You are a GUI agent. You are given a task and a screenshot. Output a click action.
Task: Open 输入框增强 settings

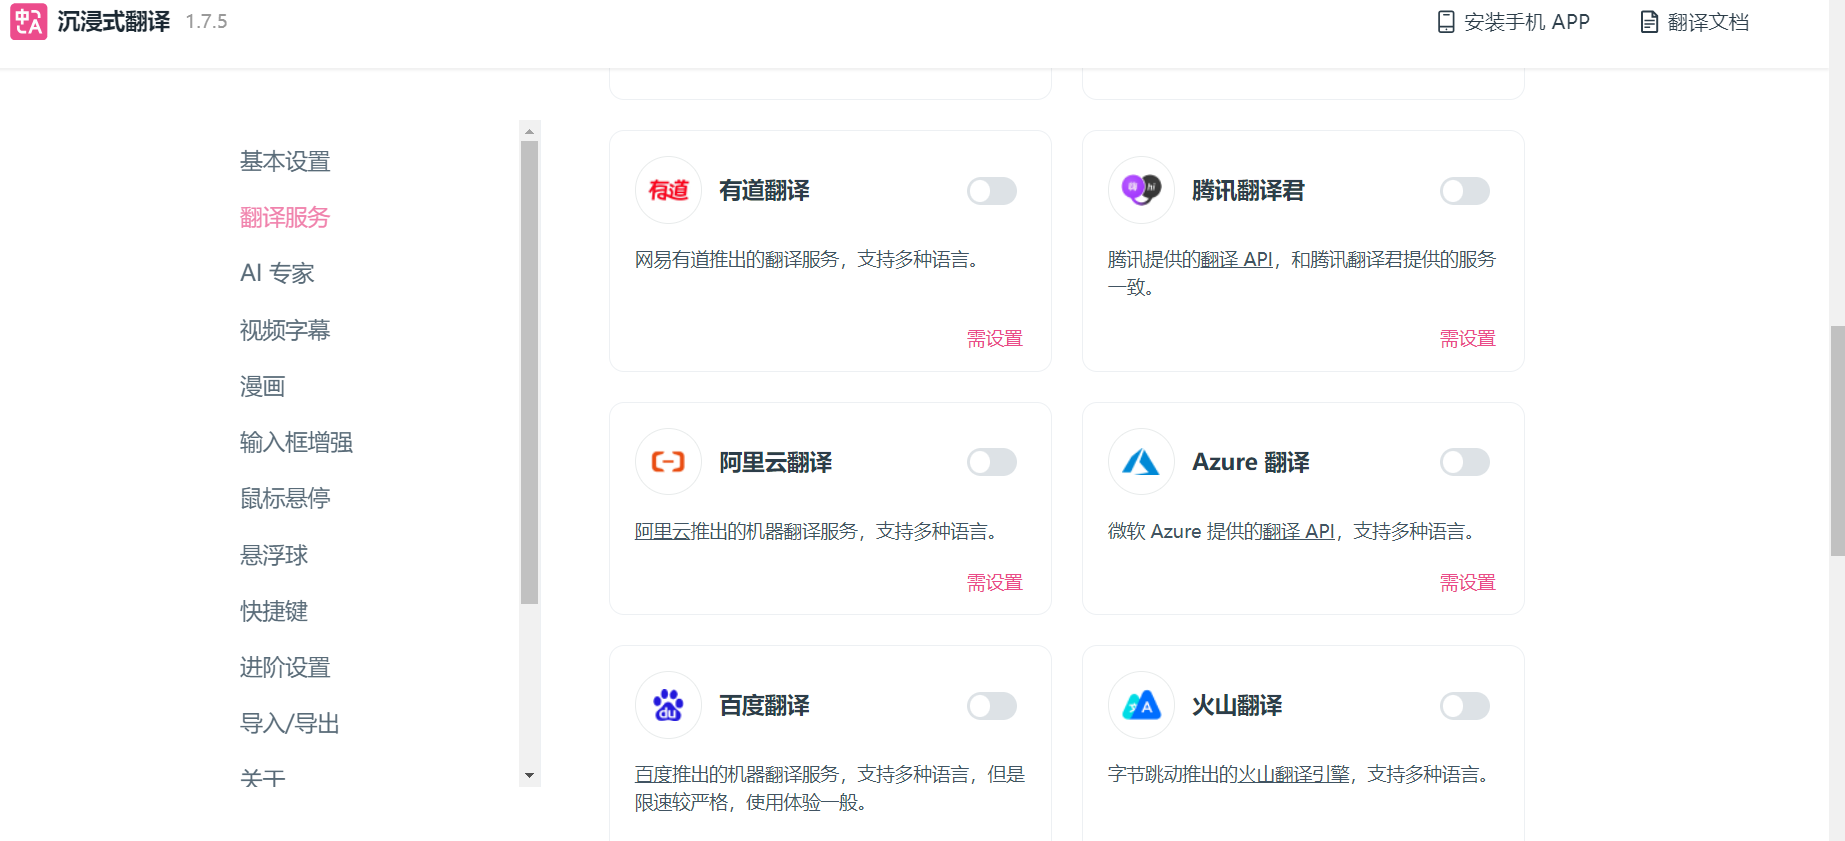coord(296,442)
